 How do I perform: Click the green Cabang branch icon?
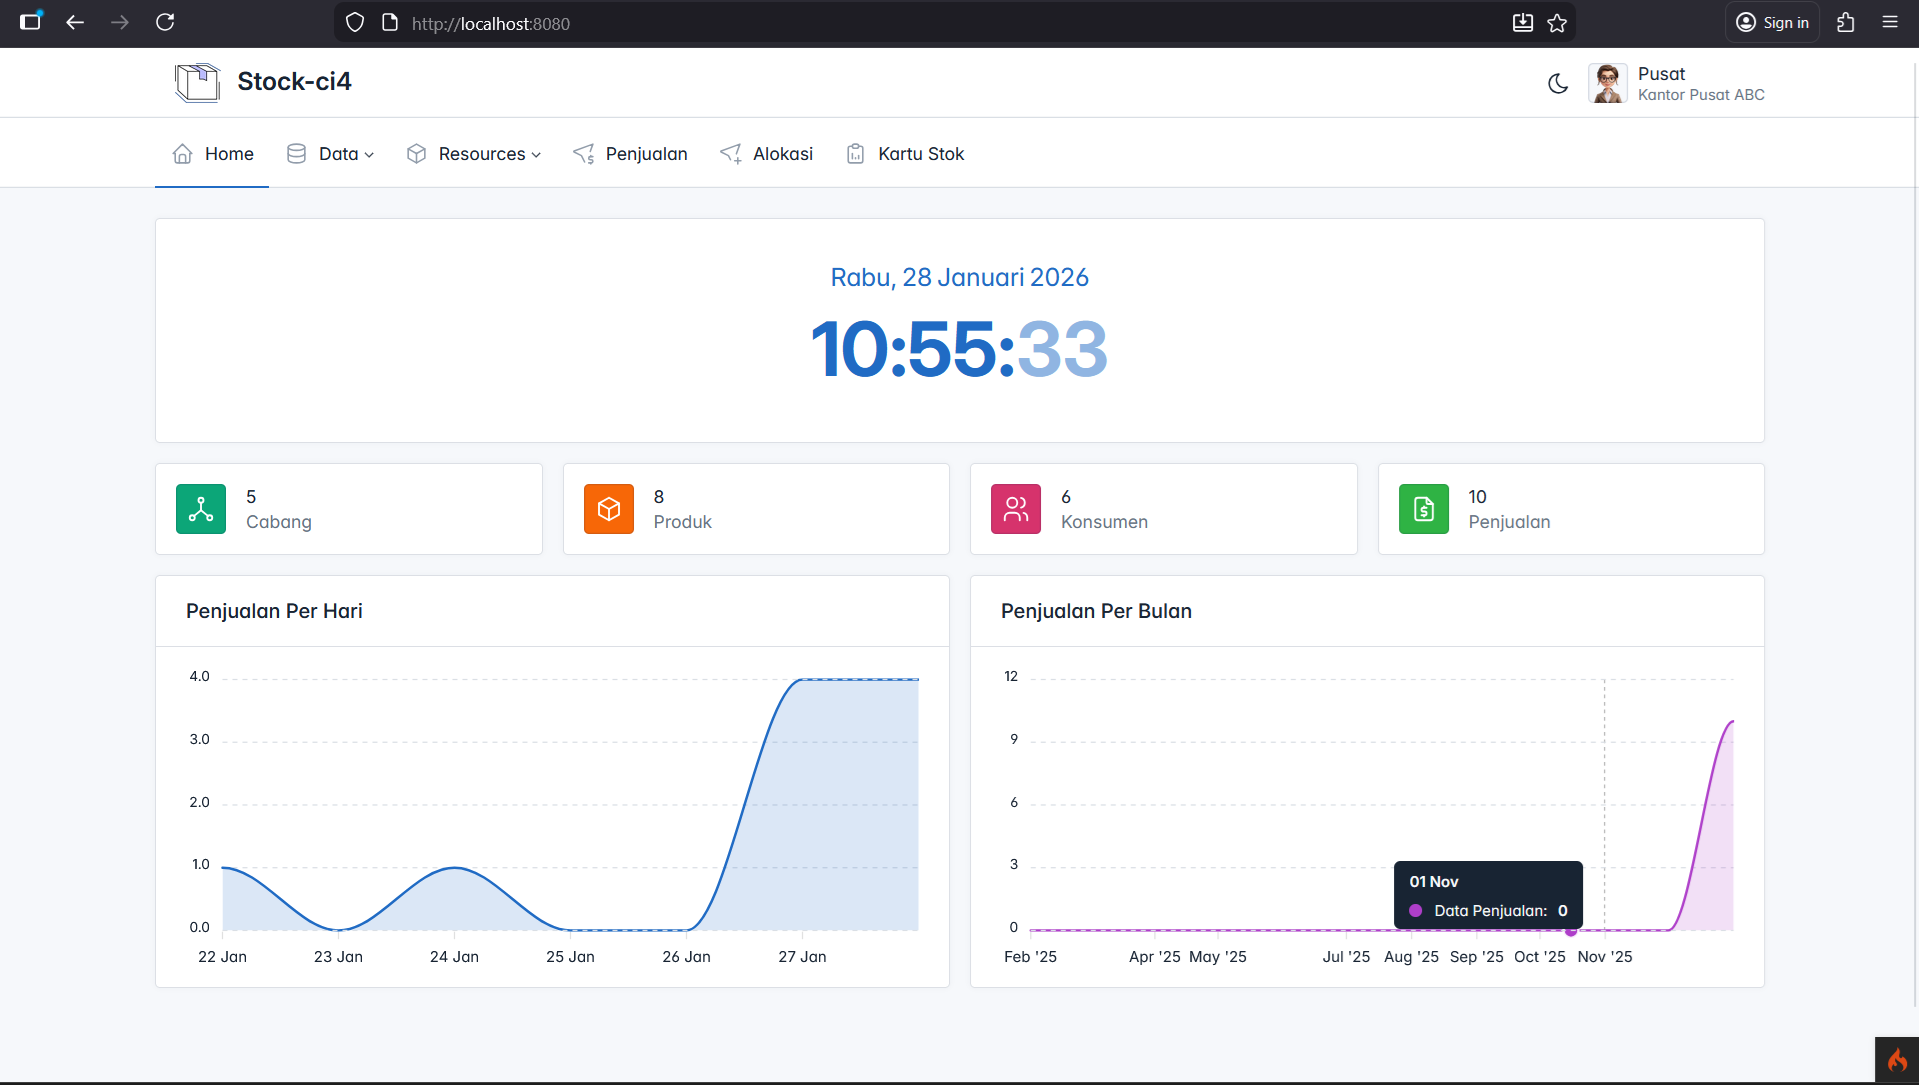[201, 509]
